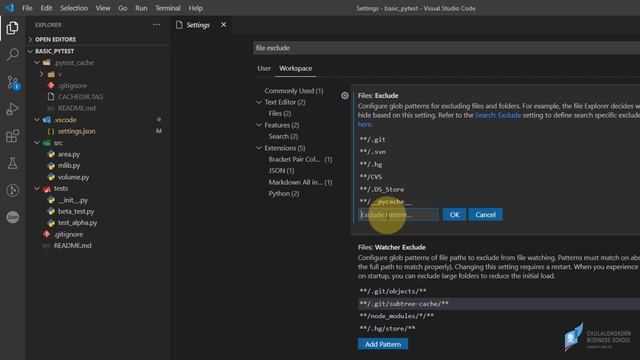Open the View menu
640x360 pixels.
pyautogui.click(x=103, y=8)
